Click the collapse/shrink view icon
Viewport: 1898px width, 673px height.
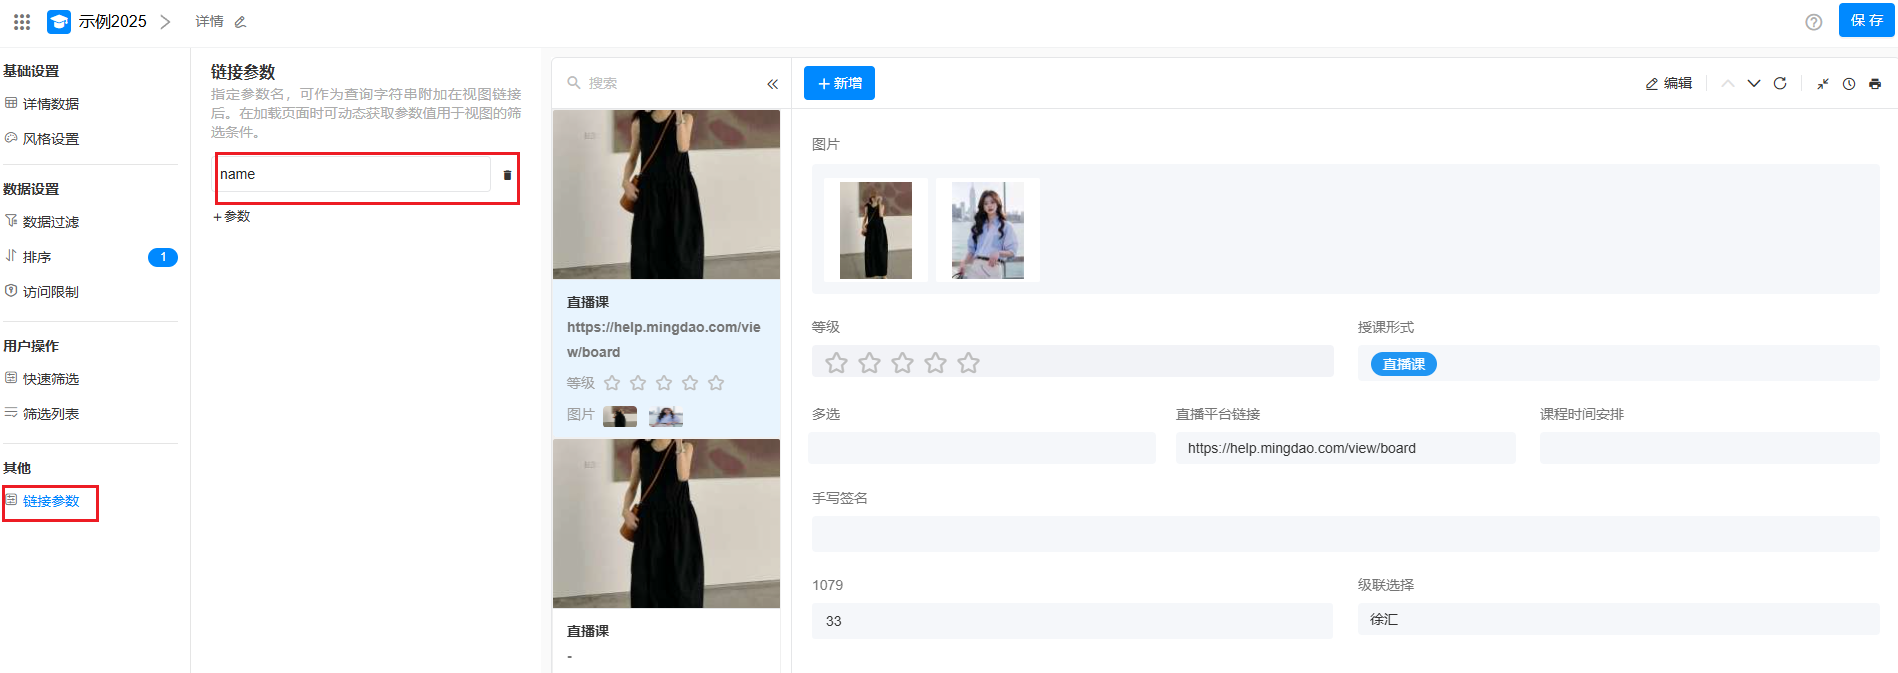1823,84
